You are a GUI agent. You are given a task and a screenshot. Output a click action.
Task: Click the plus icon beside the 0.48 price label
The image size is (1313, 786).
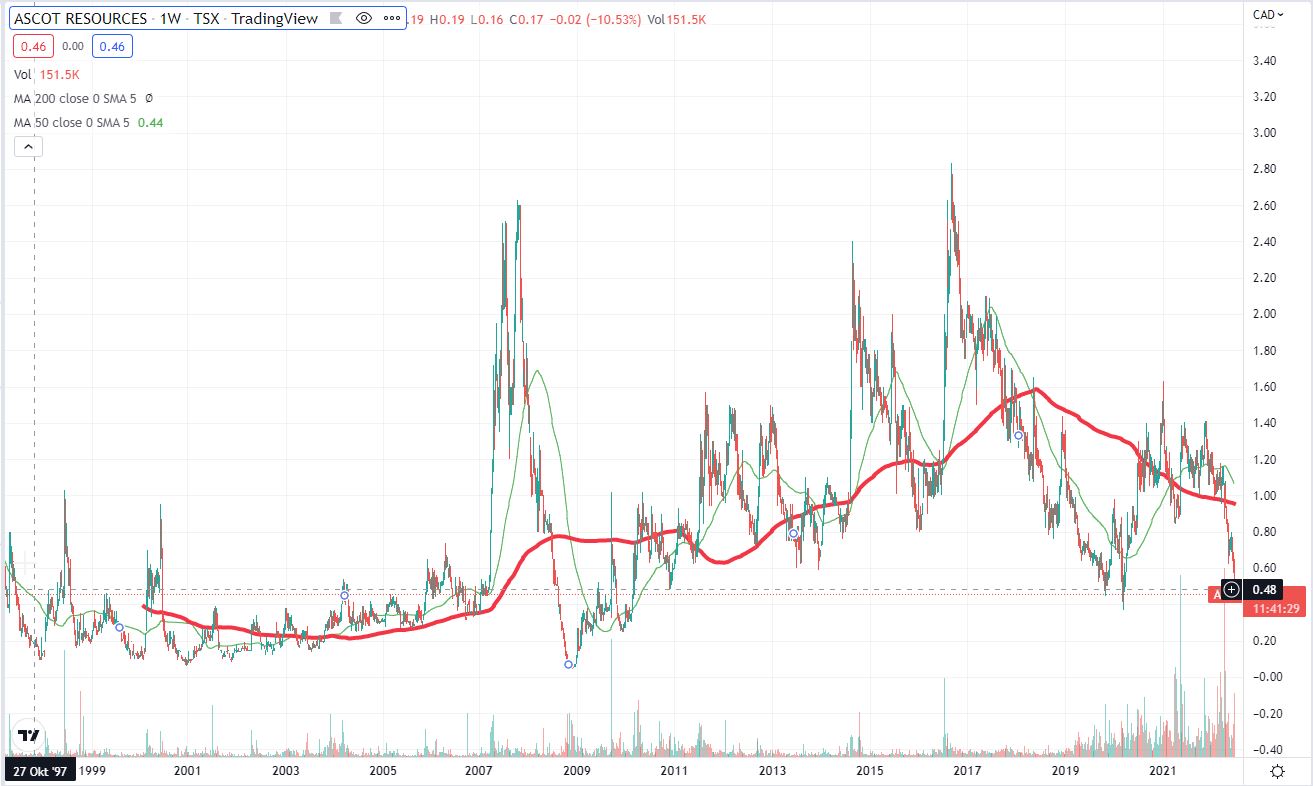point(1231,590)
